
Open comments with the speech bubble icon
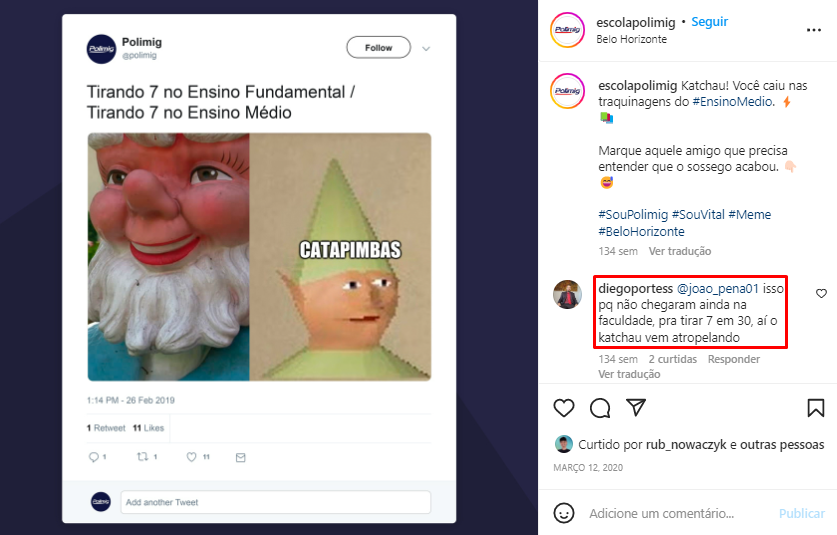(x=600, y=408)
